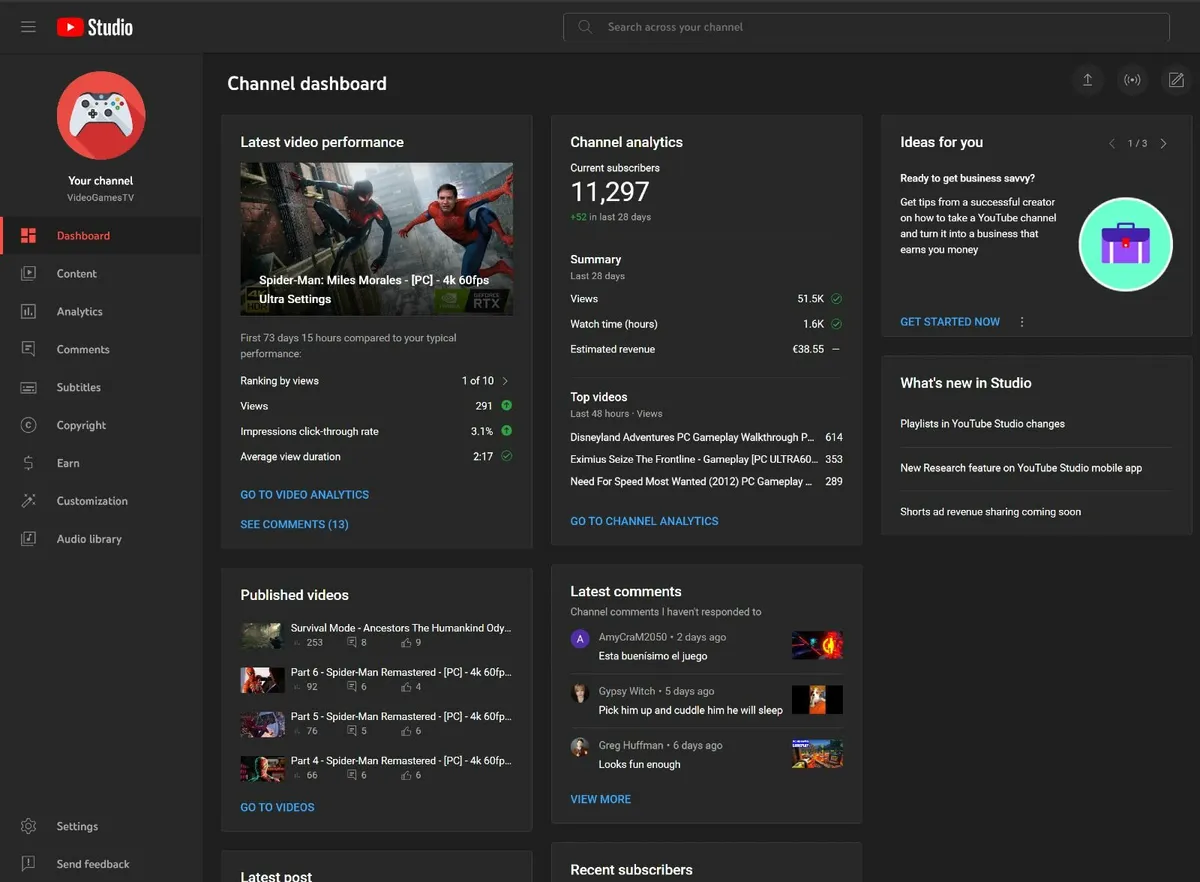
Task: Open Part 6 Spider-Man Remastered video title
Action: pos(401,672)
